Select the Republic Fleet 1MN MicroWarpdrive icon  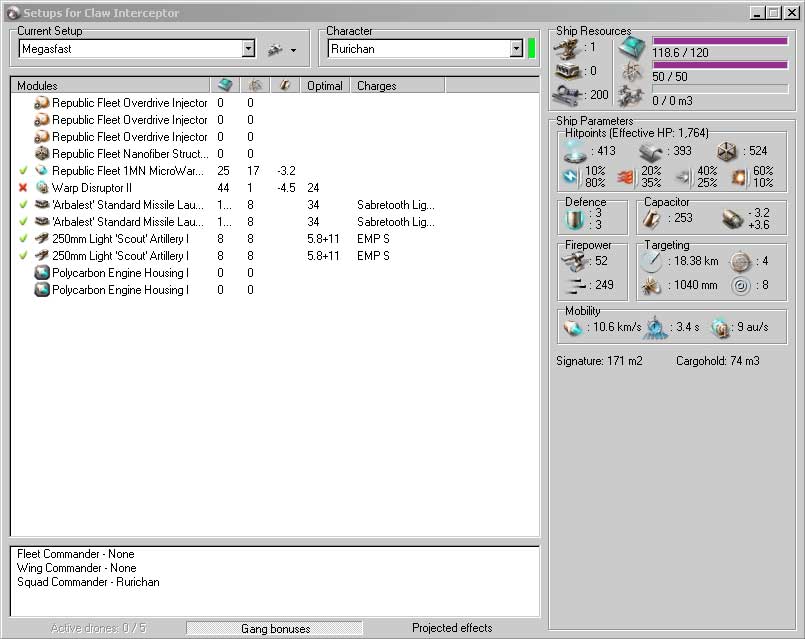click(42, 170)
